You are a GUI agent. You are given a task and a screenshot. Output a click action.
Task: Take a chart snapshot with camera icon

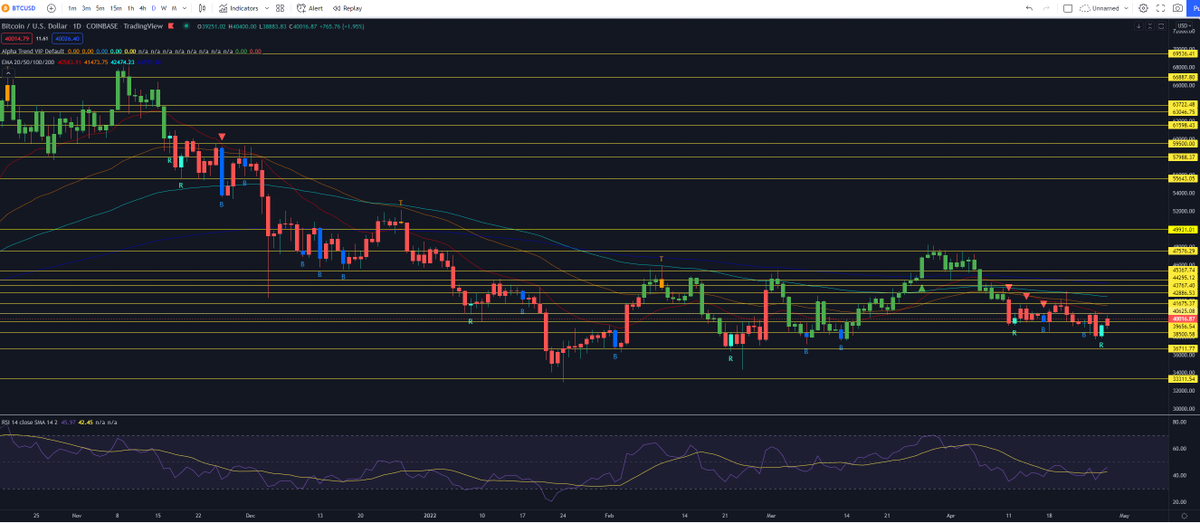pyautogui.click(x=1177, y=8)
